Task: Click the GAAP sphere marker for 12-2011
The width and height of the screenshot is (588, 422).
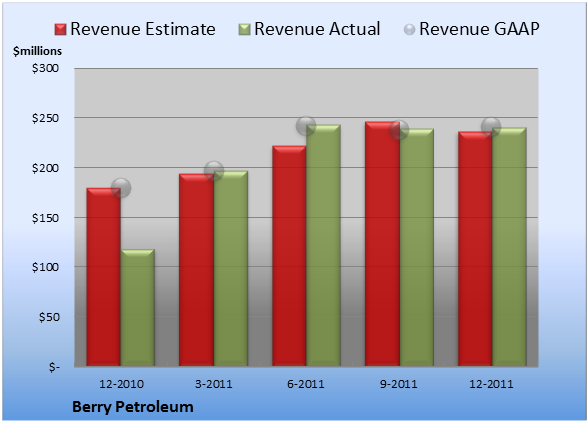Action: point(491,127)
